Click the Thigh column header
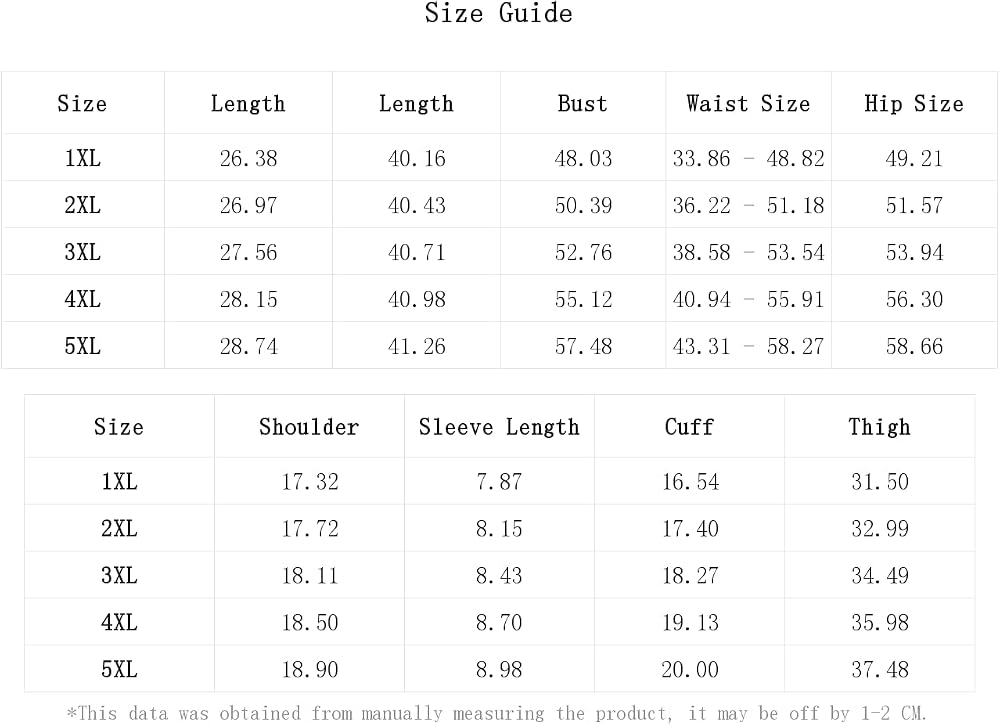 (x=879, y=427)
